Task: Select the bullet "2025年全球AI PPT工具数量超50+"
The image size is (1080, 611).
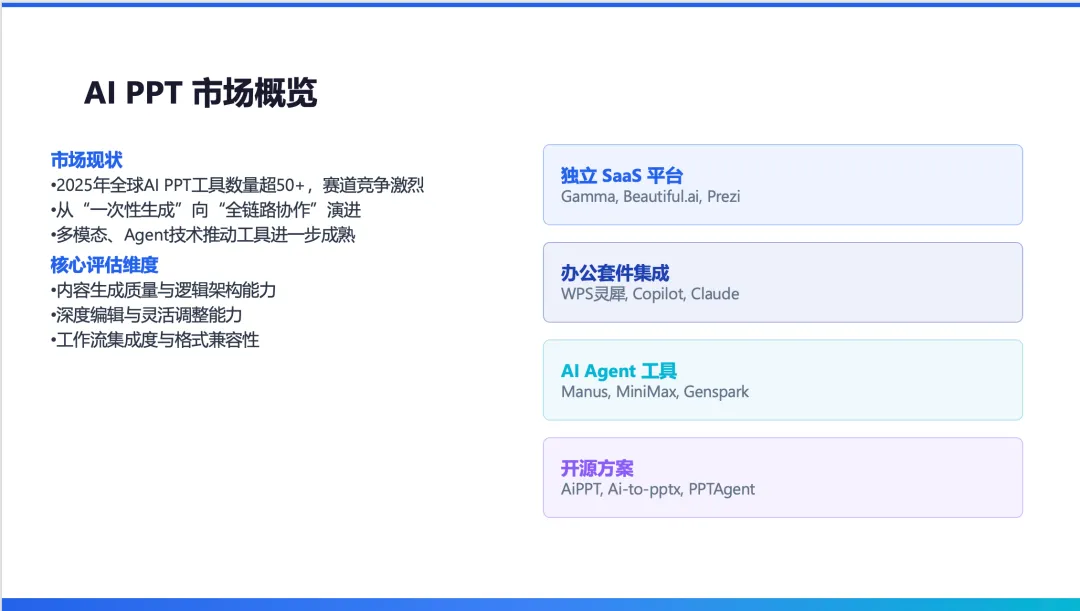Action: click(x=238, y=185)
